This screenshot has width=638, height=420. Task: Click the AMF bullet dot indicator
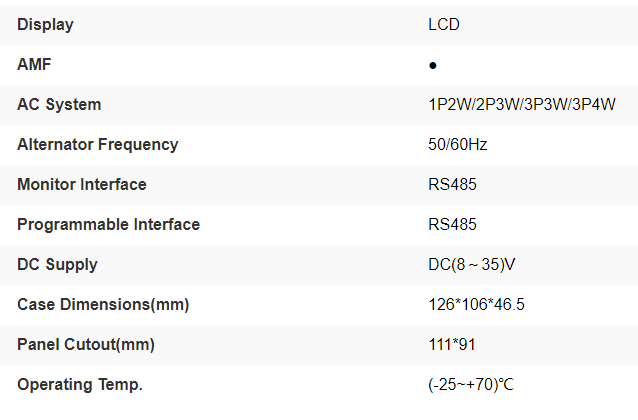click(x=432, y=65)
